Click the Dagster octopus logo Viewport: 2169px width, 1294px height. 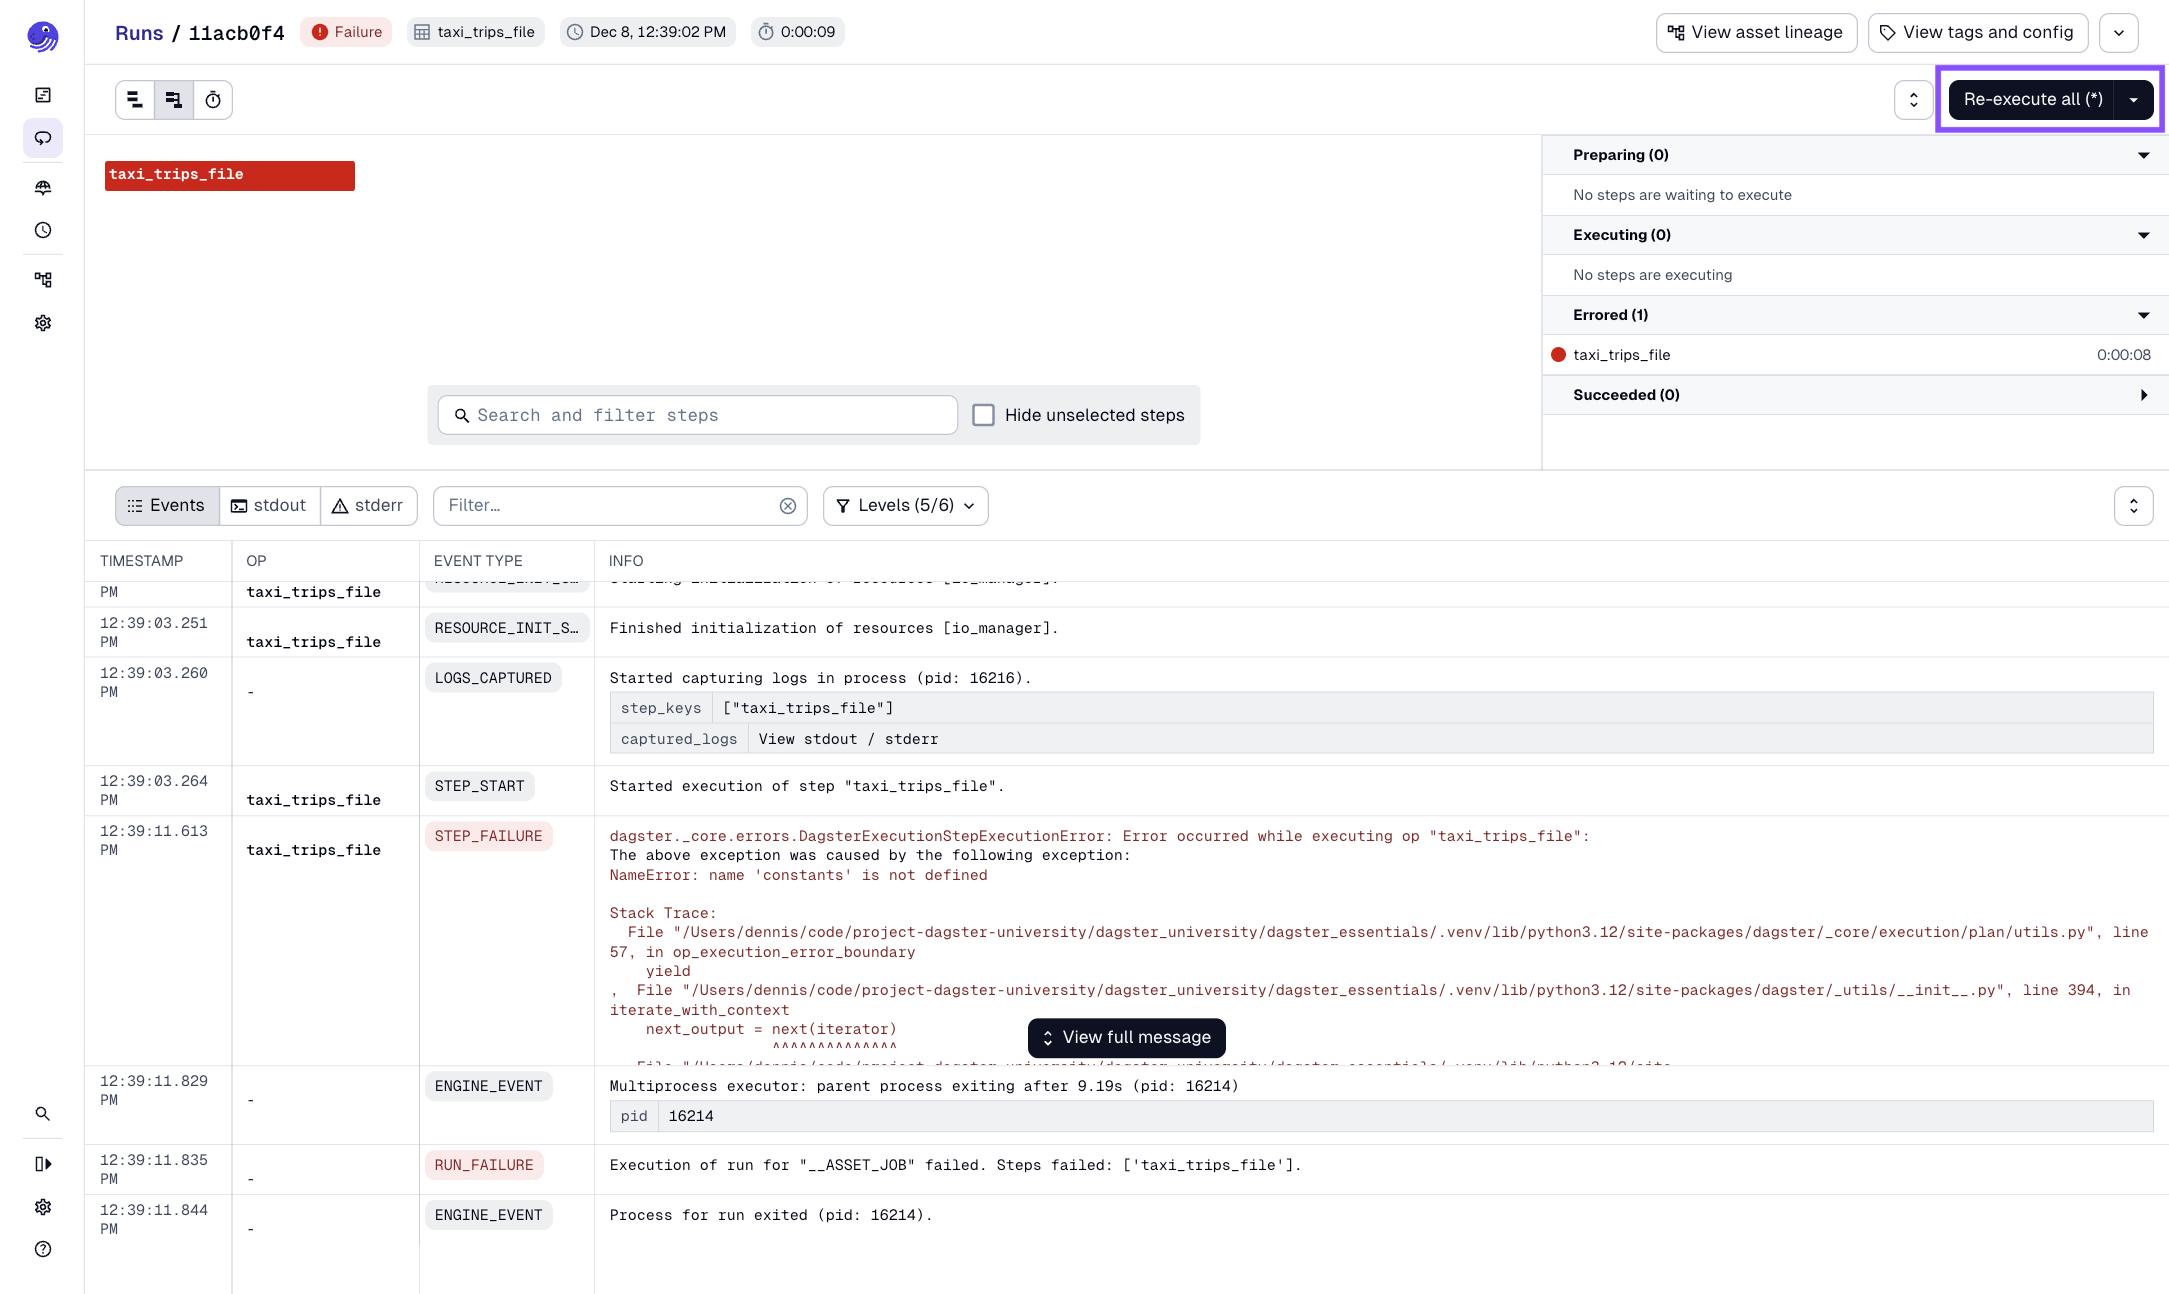(43, 36)
